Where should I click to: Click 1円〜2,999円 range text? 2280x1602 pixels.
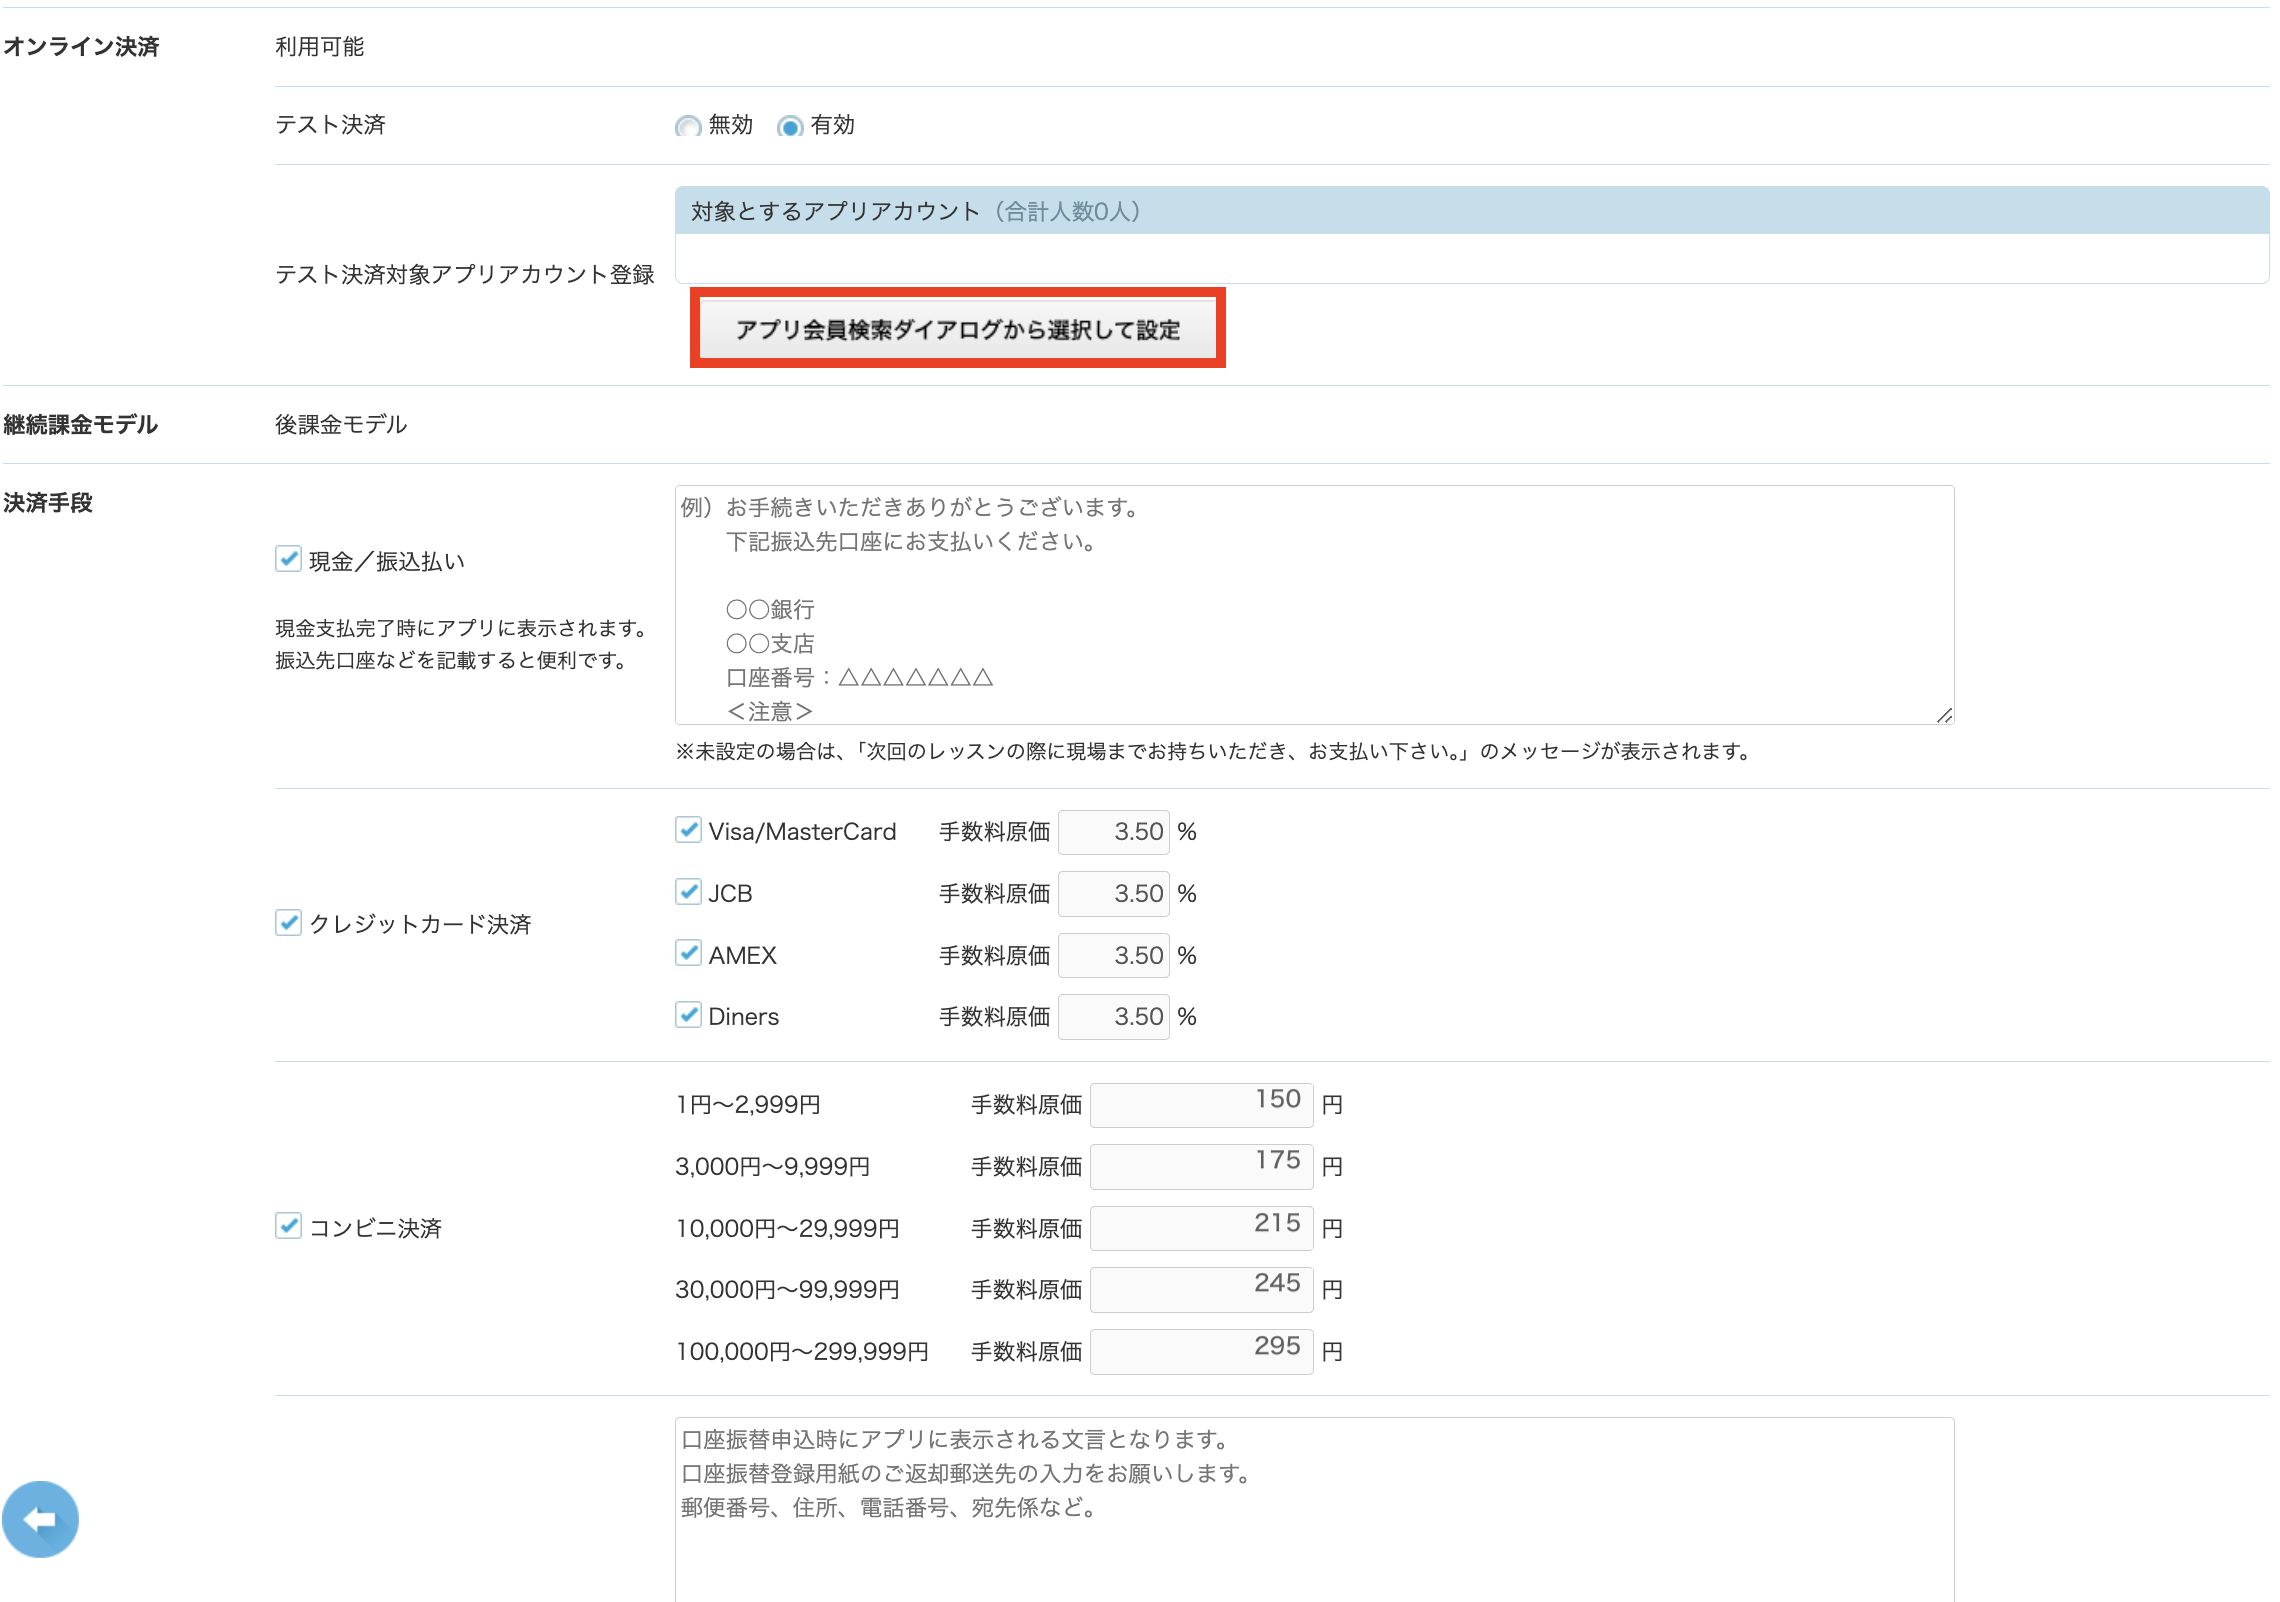point(748,1105)
